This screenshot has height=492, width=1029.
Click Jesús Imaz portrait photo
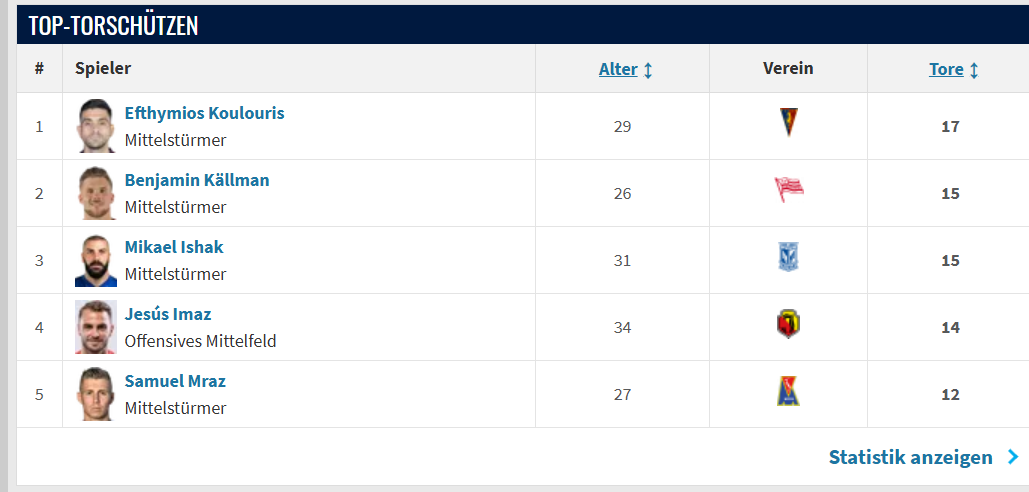96,327
